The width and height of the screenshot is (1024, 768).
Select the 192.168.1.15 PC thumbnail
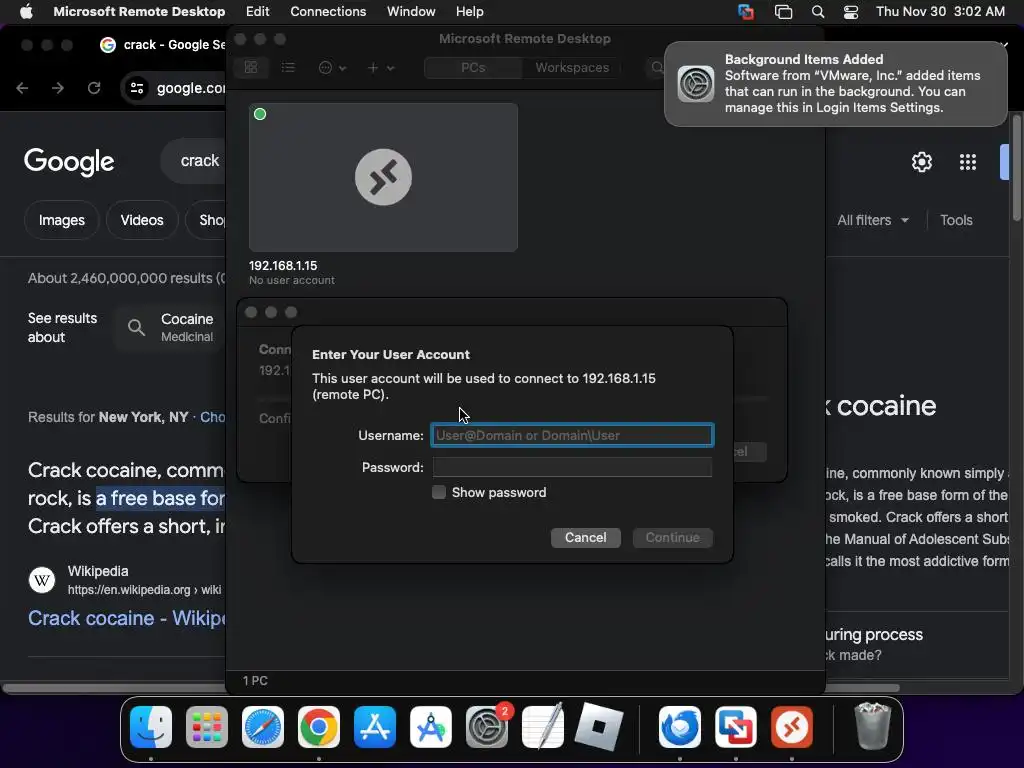(383, 177)
